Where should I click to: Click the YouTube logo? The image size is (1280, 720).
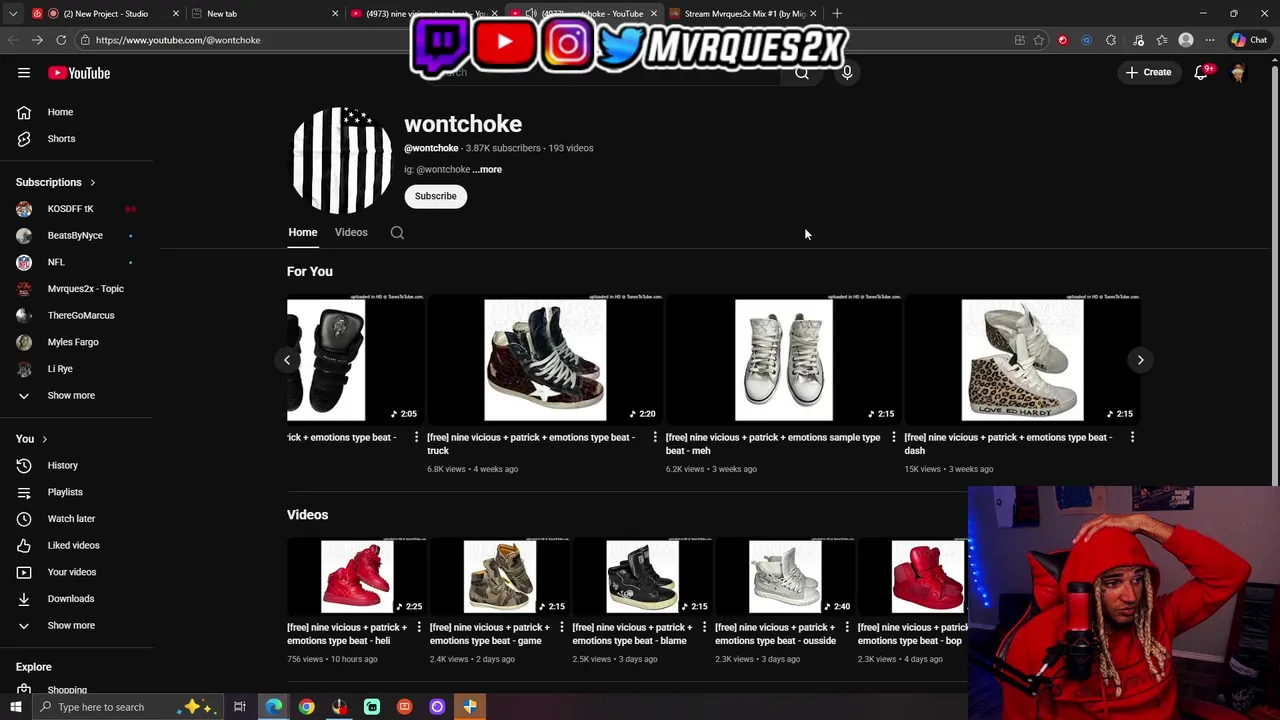pyautogui.click(x=79, y=73)
